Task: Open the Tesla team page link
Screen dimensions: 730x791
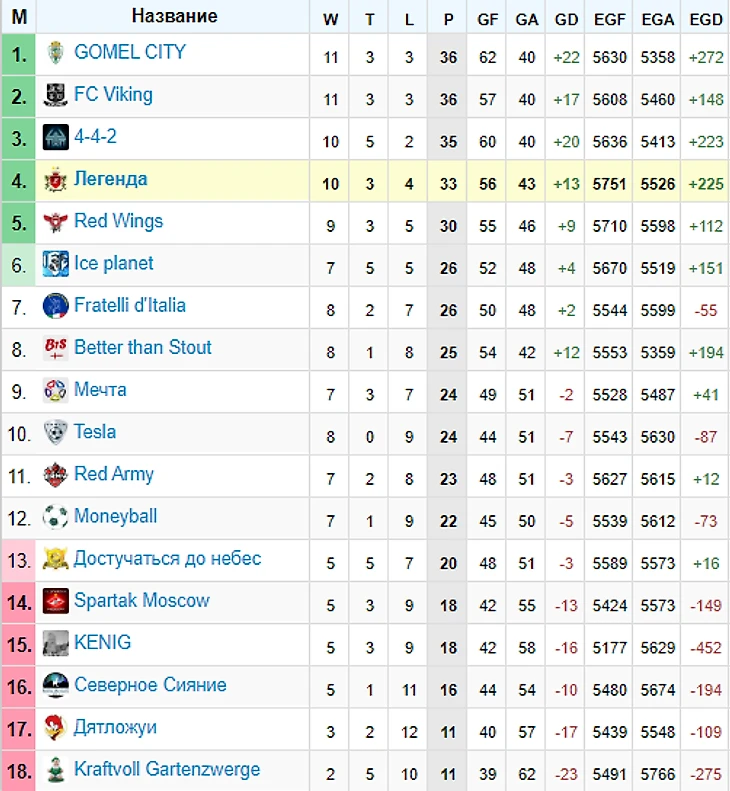Action: click(x=95, y=432)
